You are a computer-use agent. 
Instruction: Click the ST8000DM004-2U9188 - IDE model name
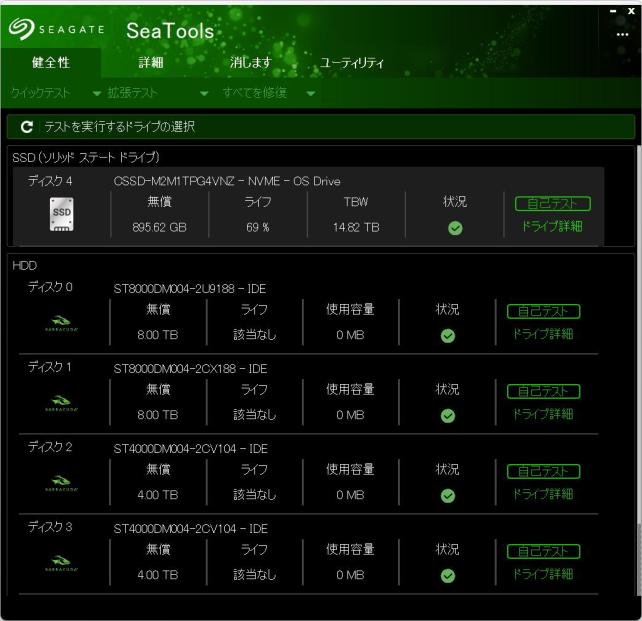[190, 289]
